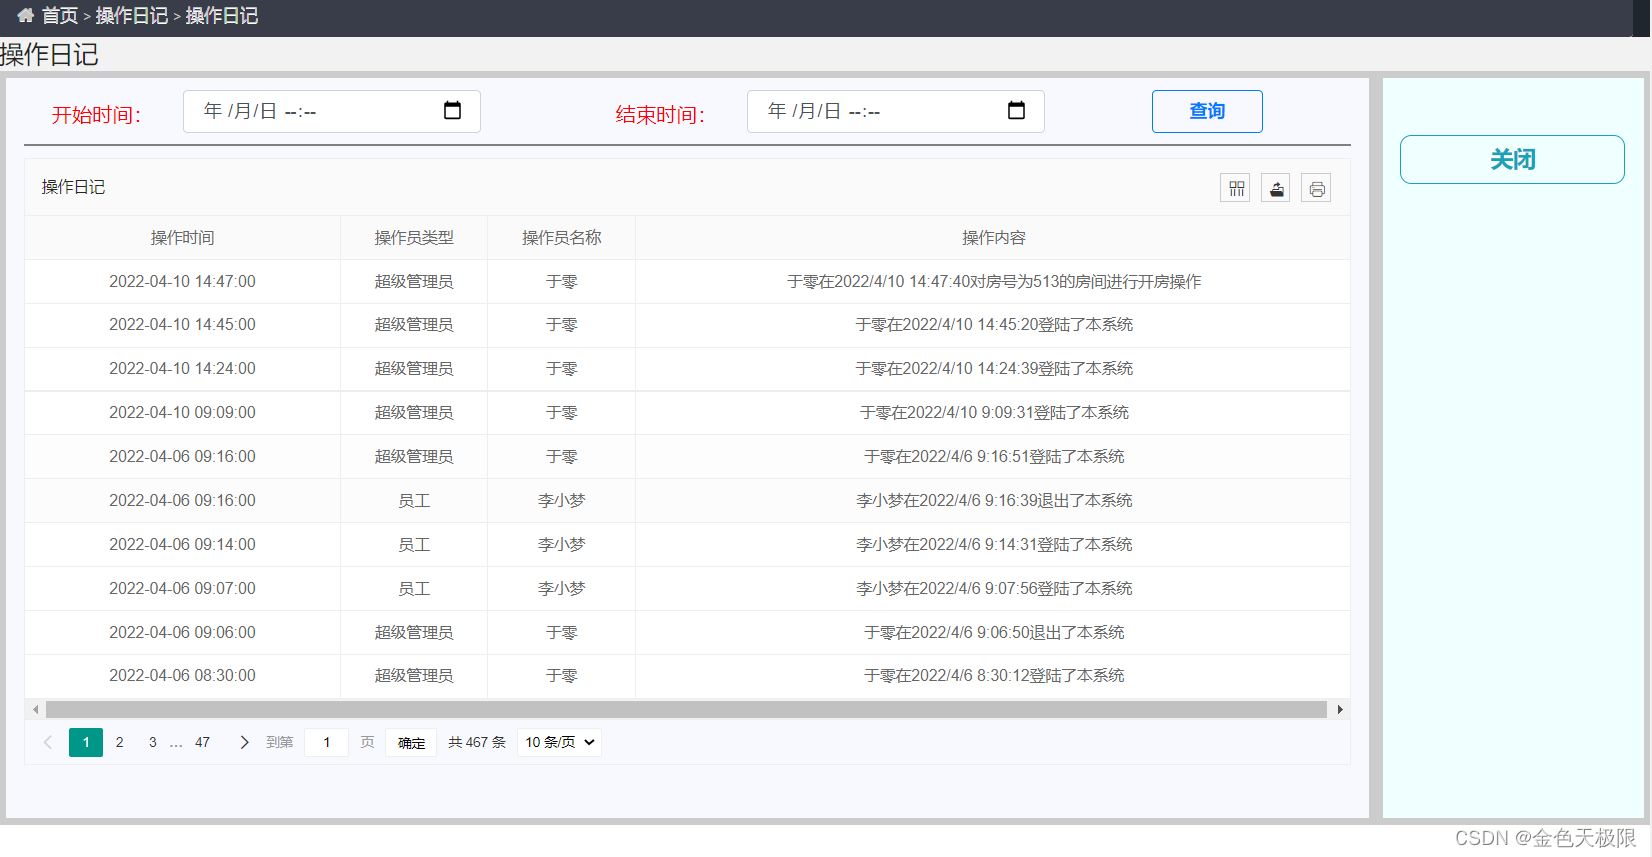Click the home icon in breadcrumb
Image resolution: width=1652 pixels, height=857 pixels.
pos(26,15)
